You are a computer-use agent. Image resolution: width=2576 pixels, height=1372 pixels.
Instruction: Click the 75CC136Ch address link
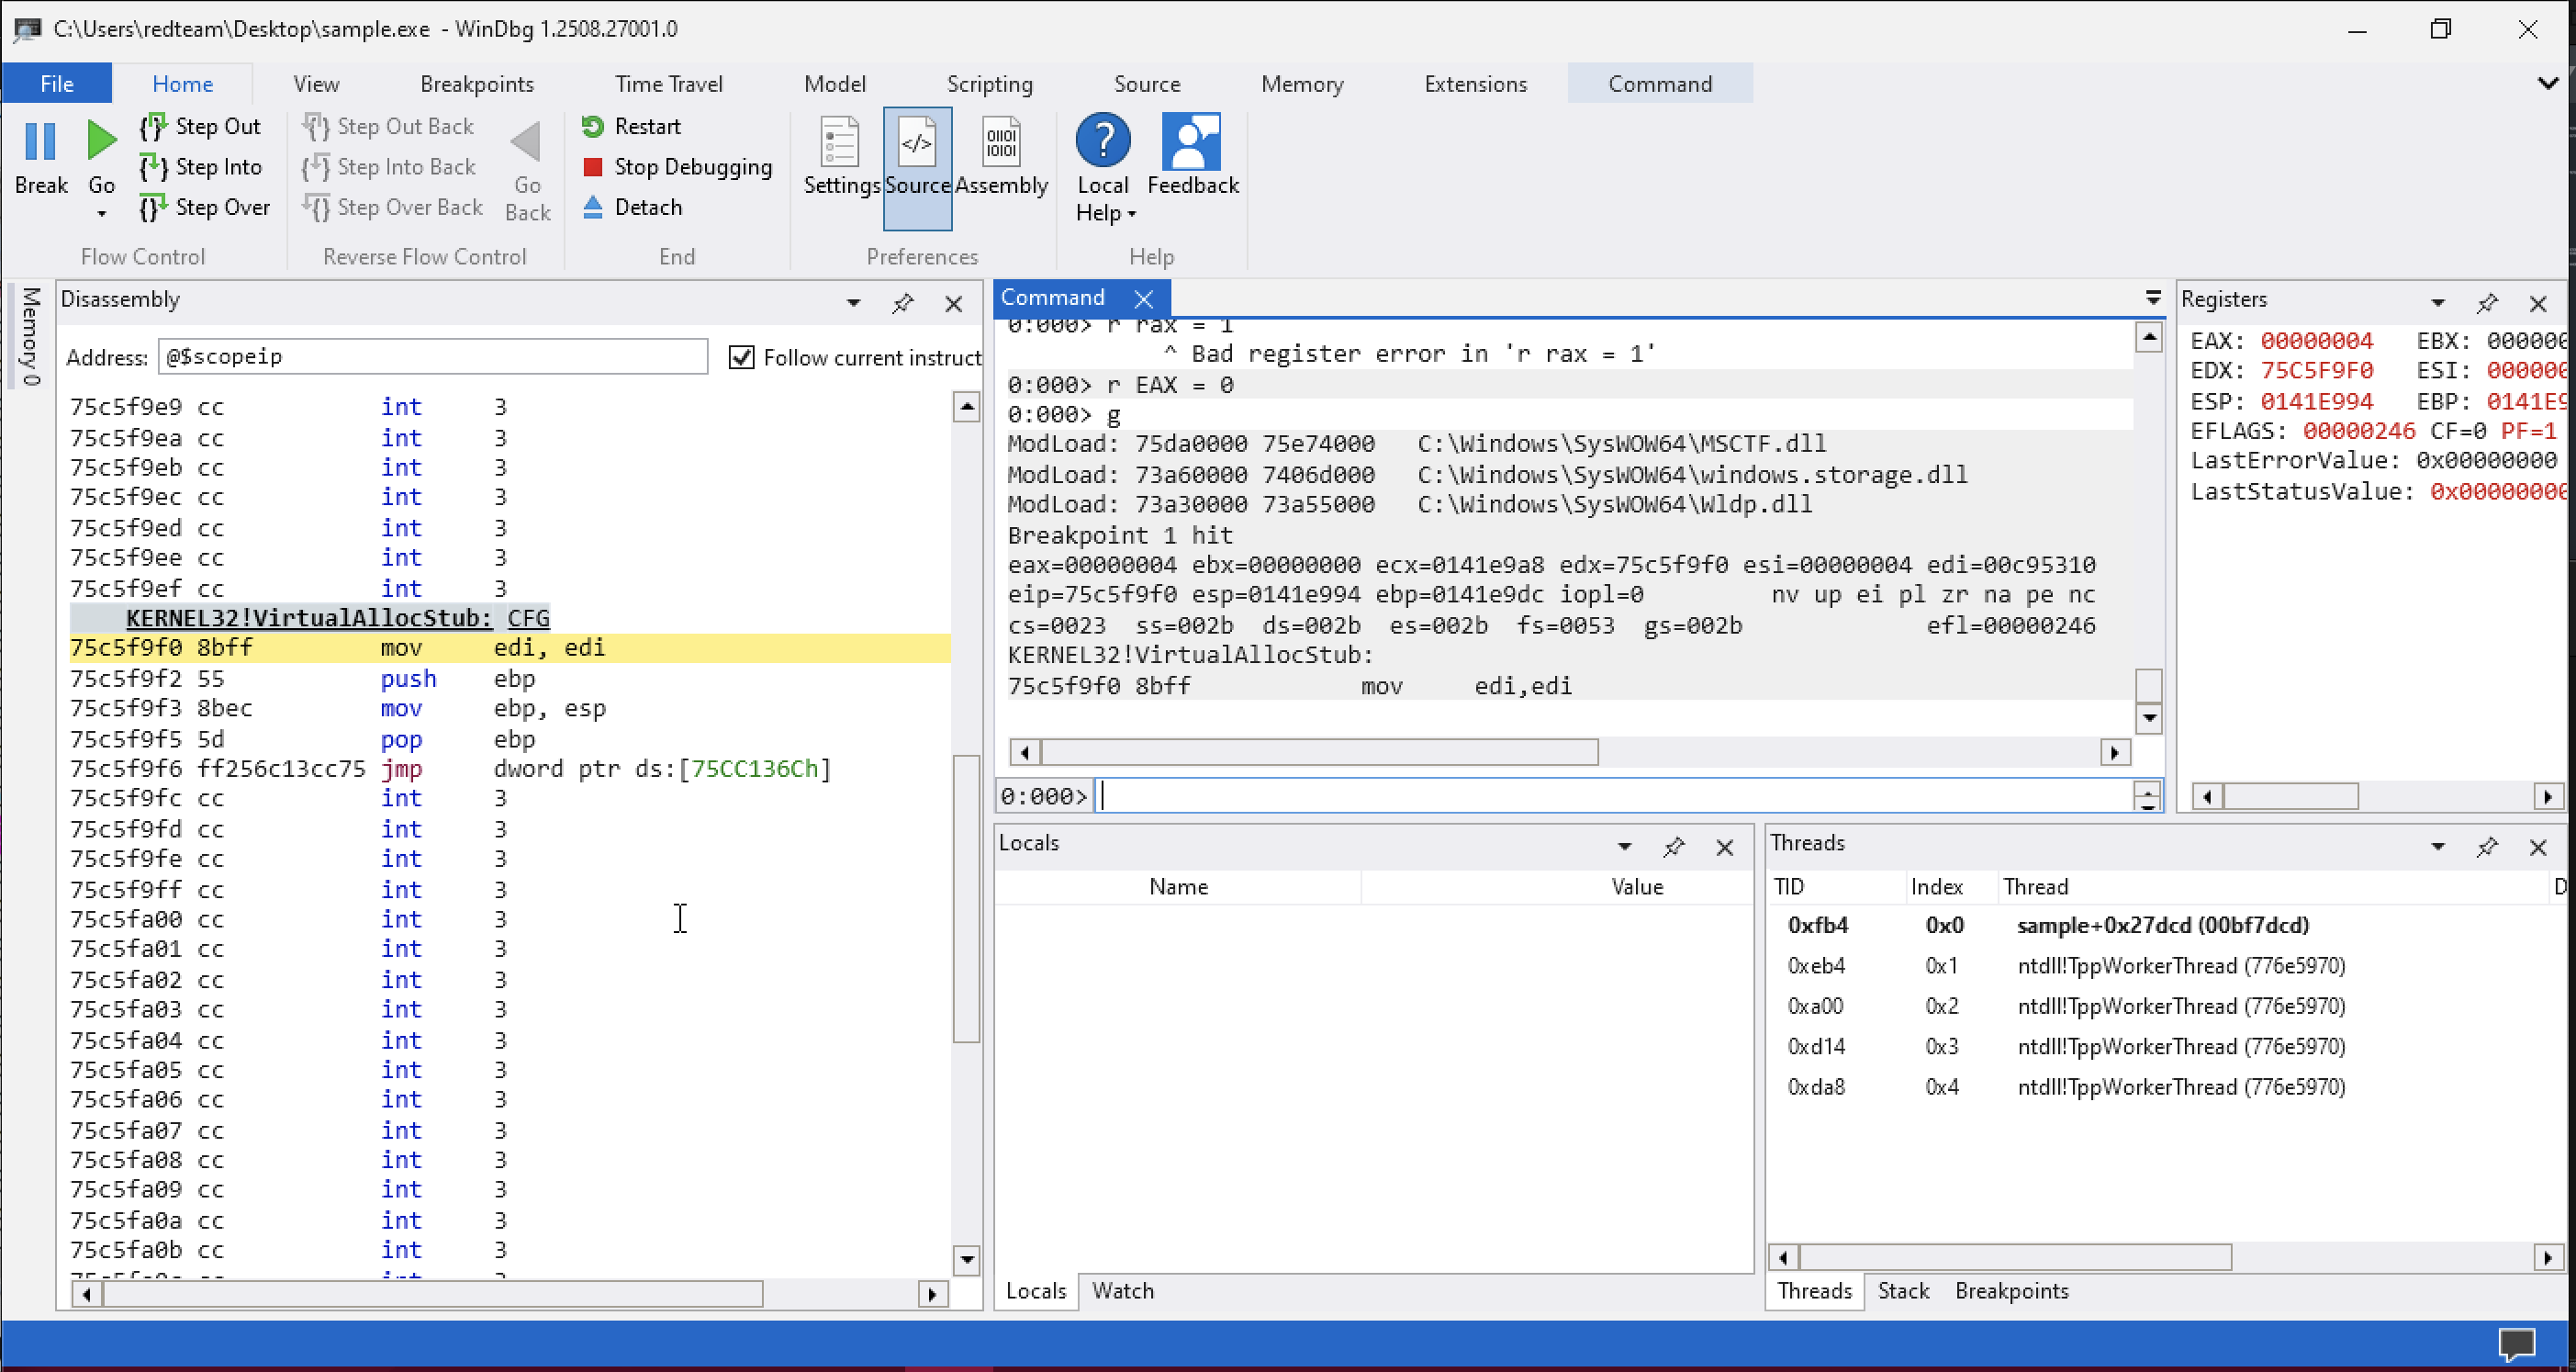755,768
